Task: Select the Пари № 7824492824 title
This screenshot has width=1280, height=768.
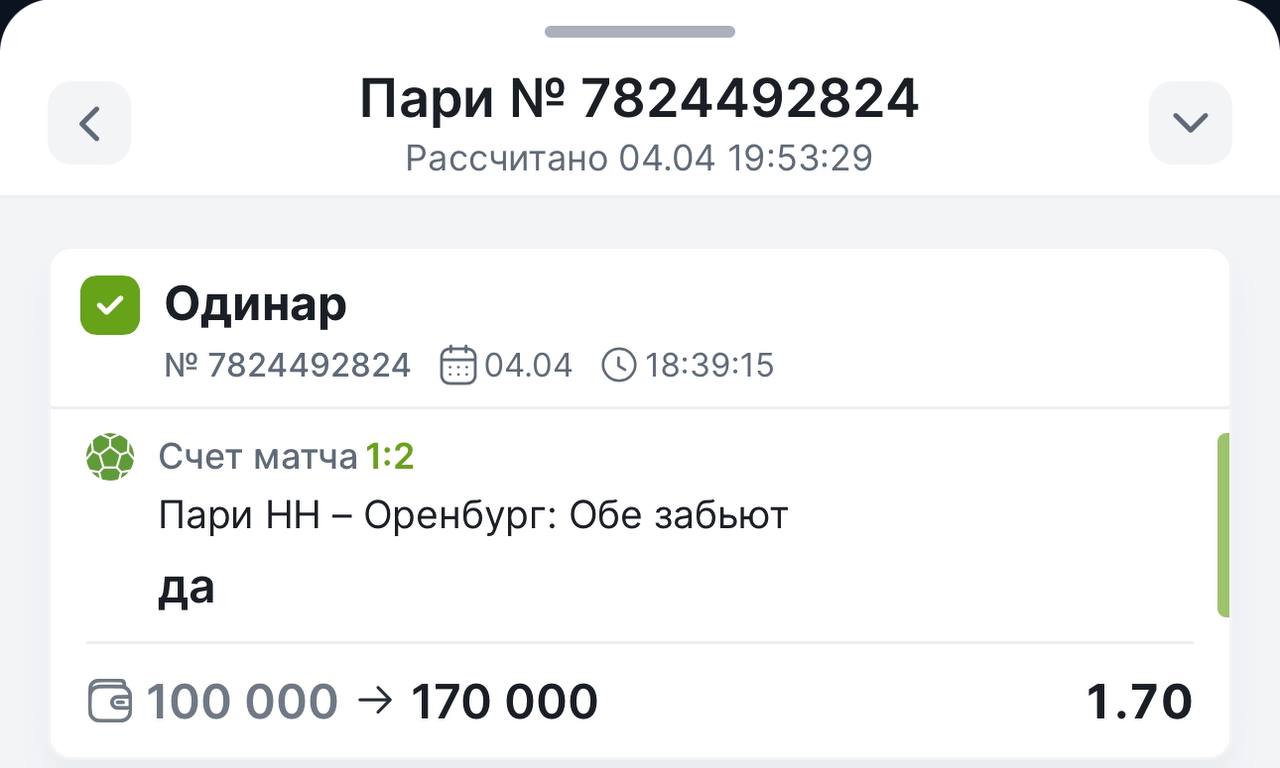Action: tap(639, 98)
